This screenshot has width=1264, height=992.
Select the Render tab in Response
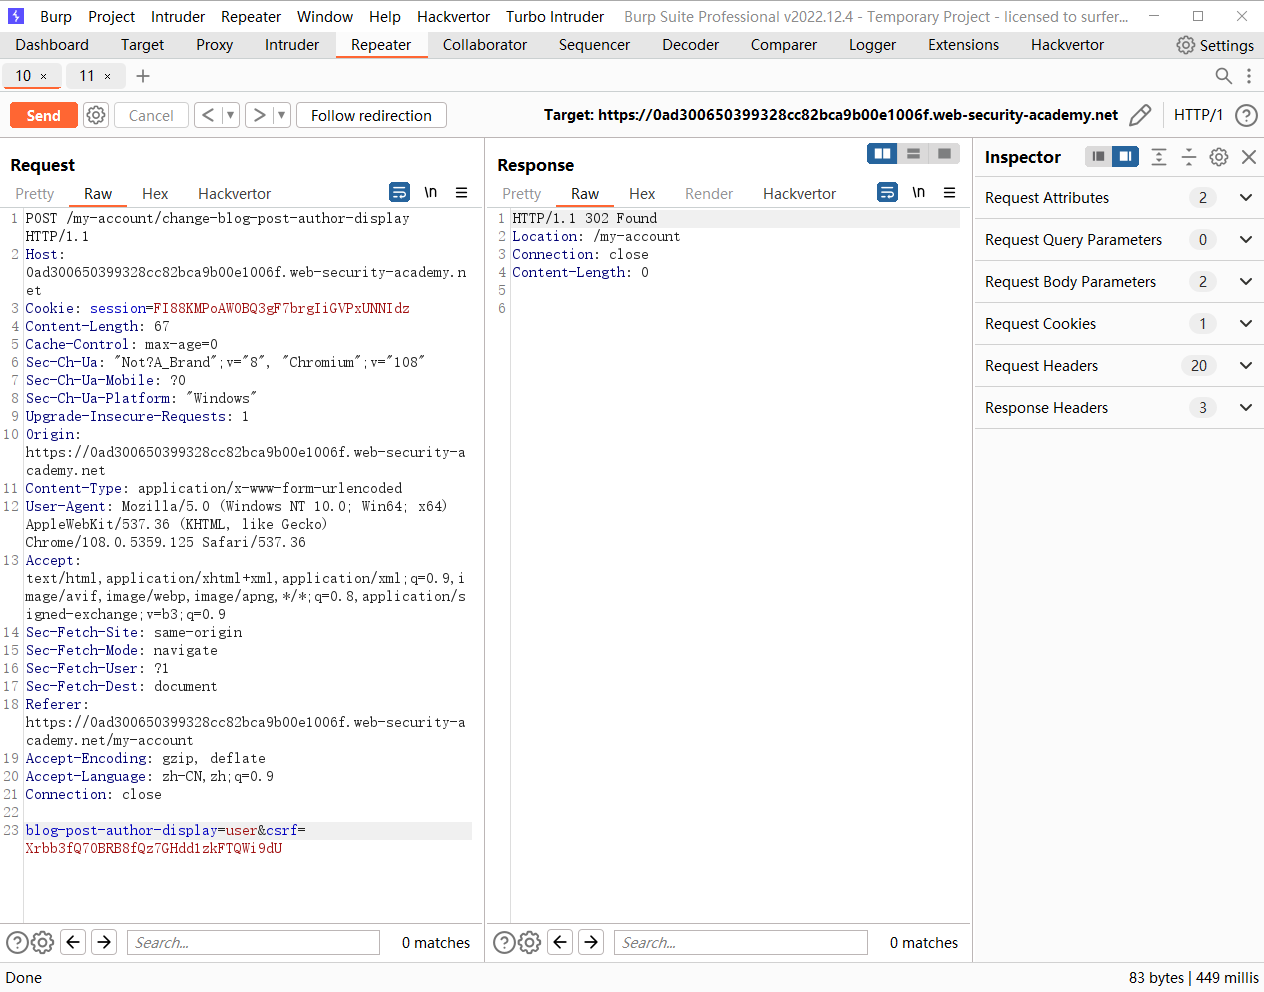pos(709,194)
